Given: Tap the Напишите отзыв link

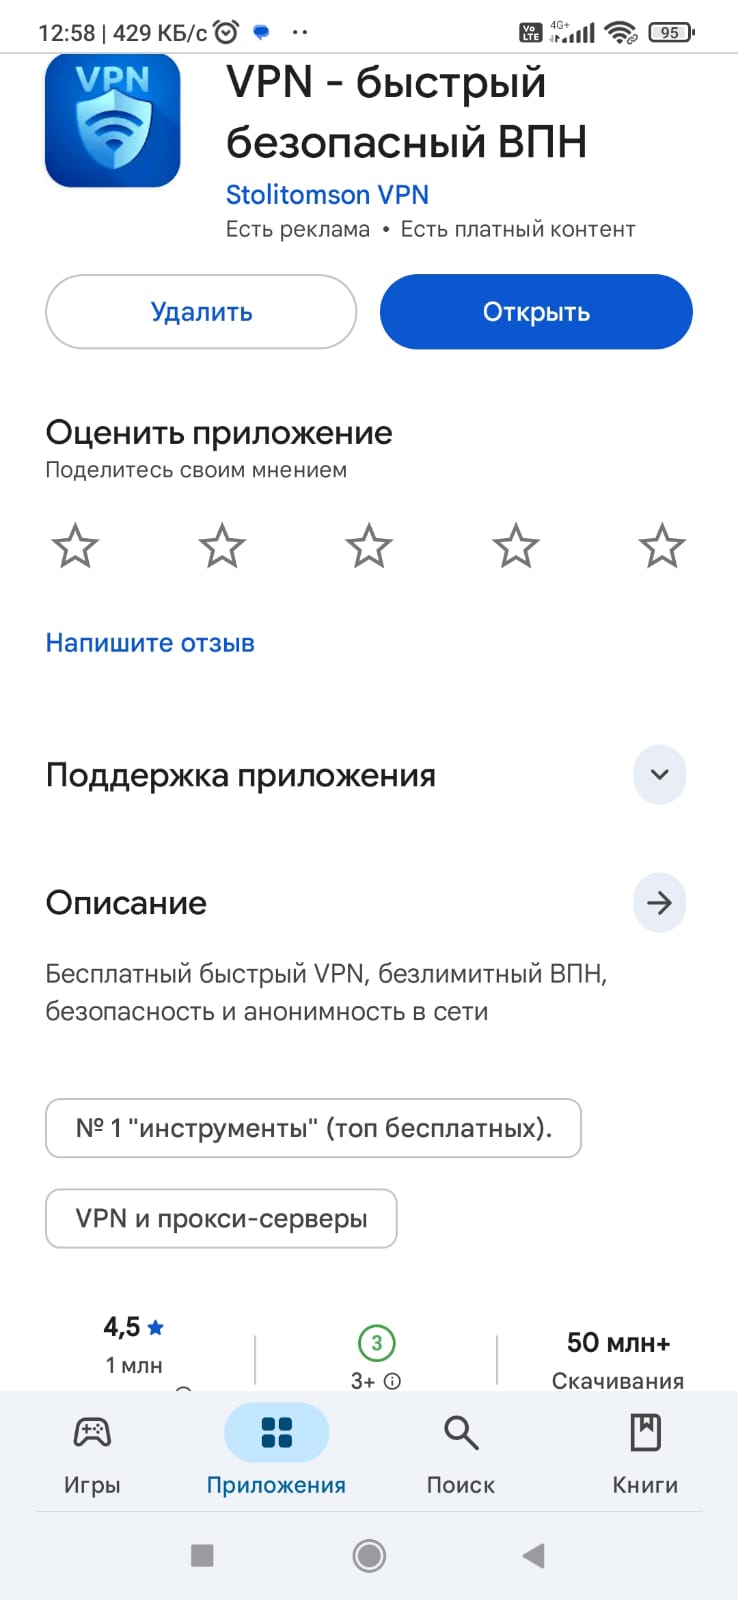Looking at the screenshot, I should (150, 642).
